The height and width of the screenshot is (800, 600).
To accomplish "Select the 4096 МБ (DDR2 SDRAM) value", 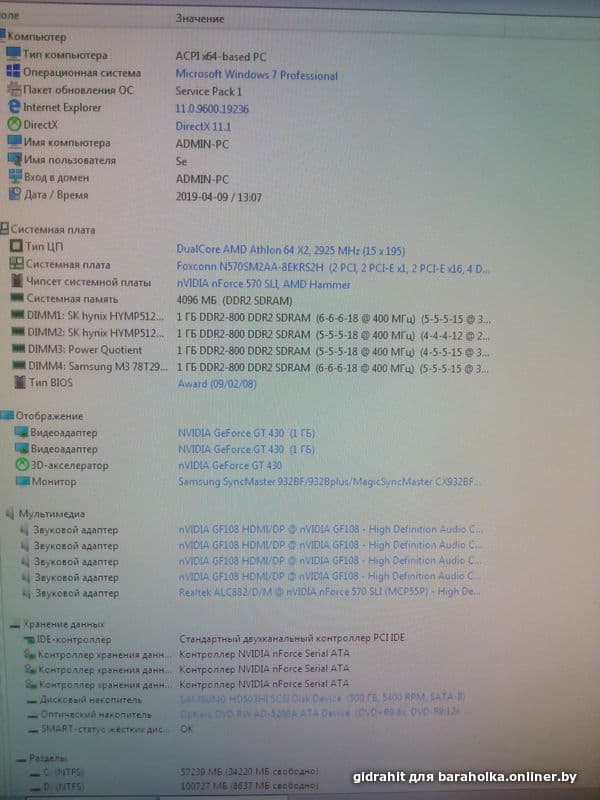I will coord(235,301).
